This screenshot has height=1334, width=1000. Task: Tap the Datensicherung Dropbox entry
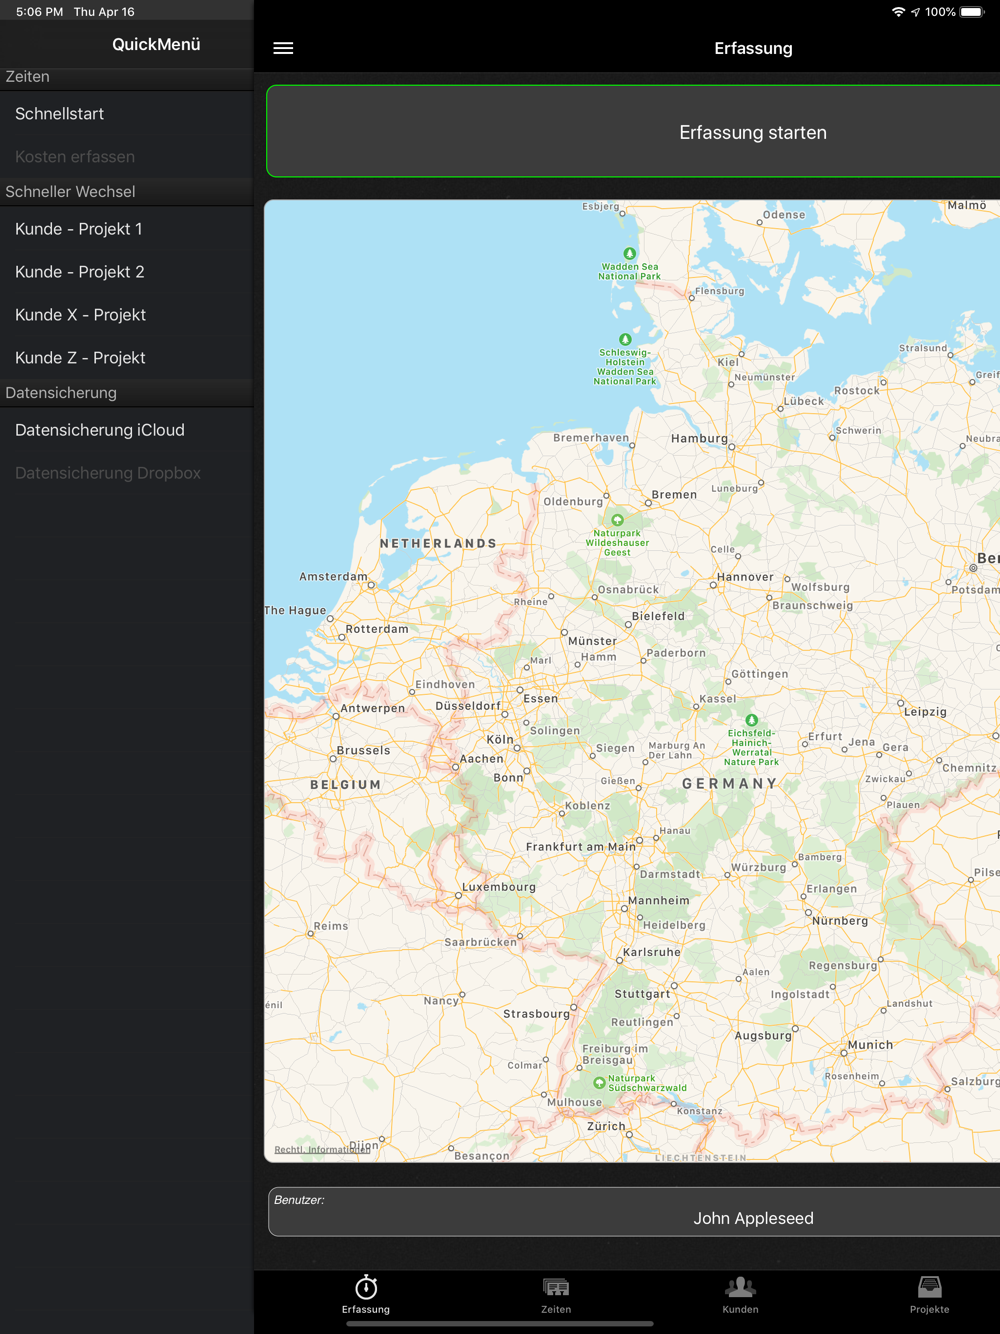point(108,473)
